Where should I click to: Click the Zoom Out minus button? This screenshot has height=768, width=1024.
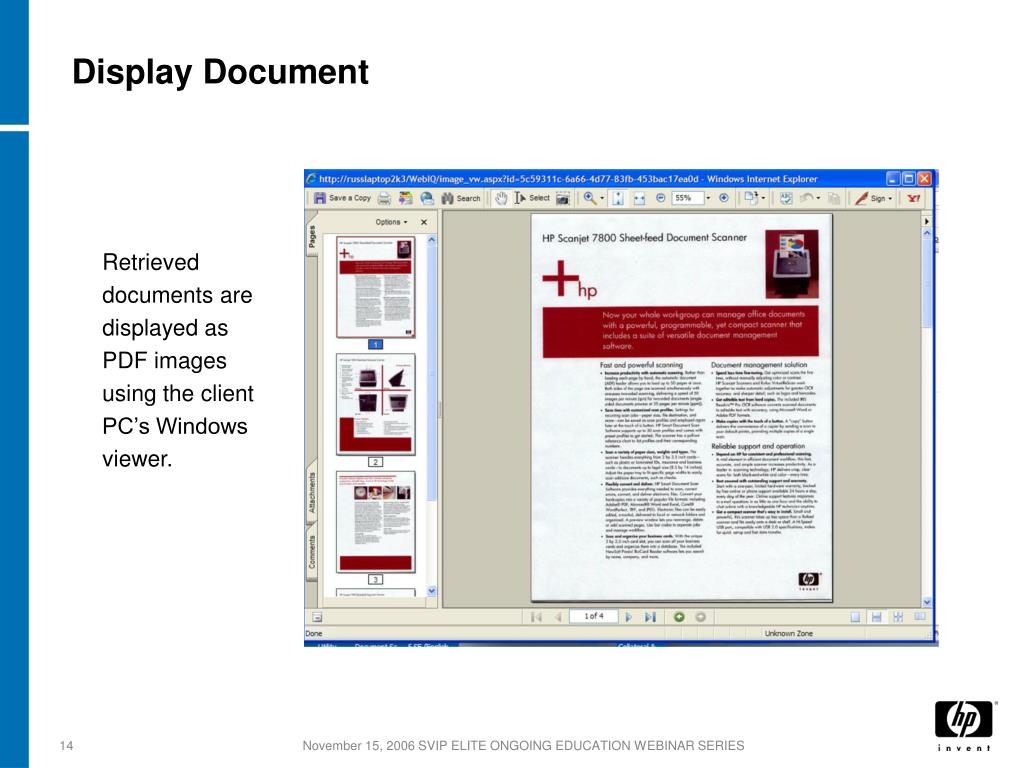coord(660,198)
